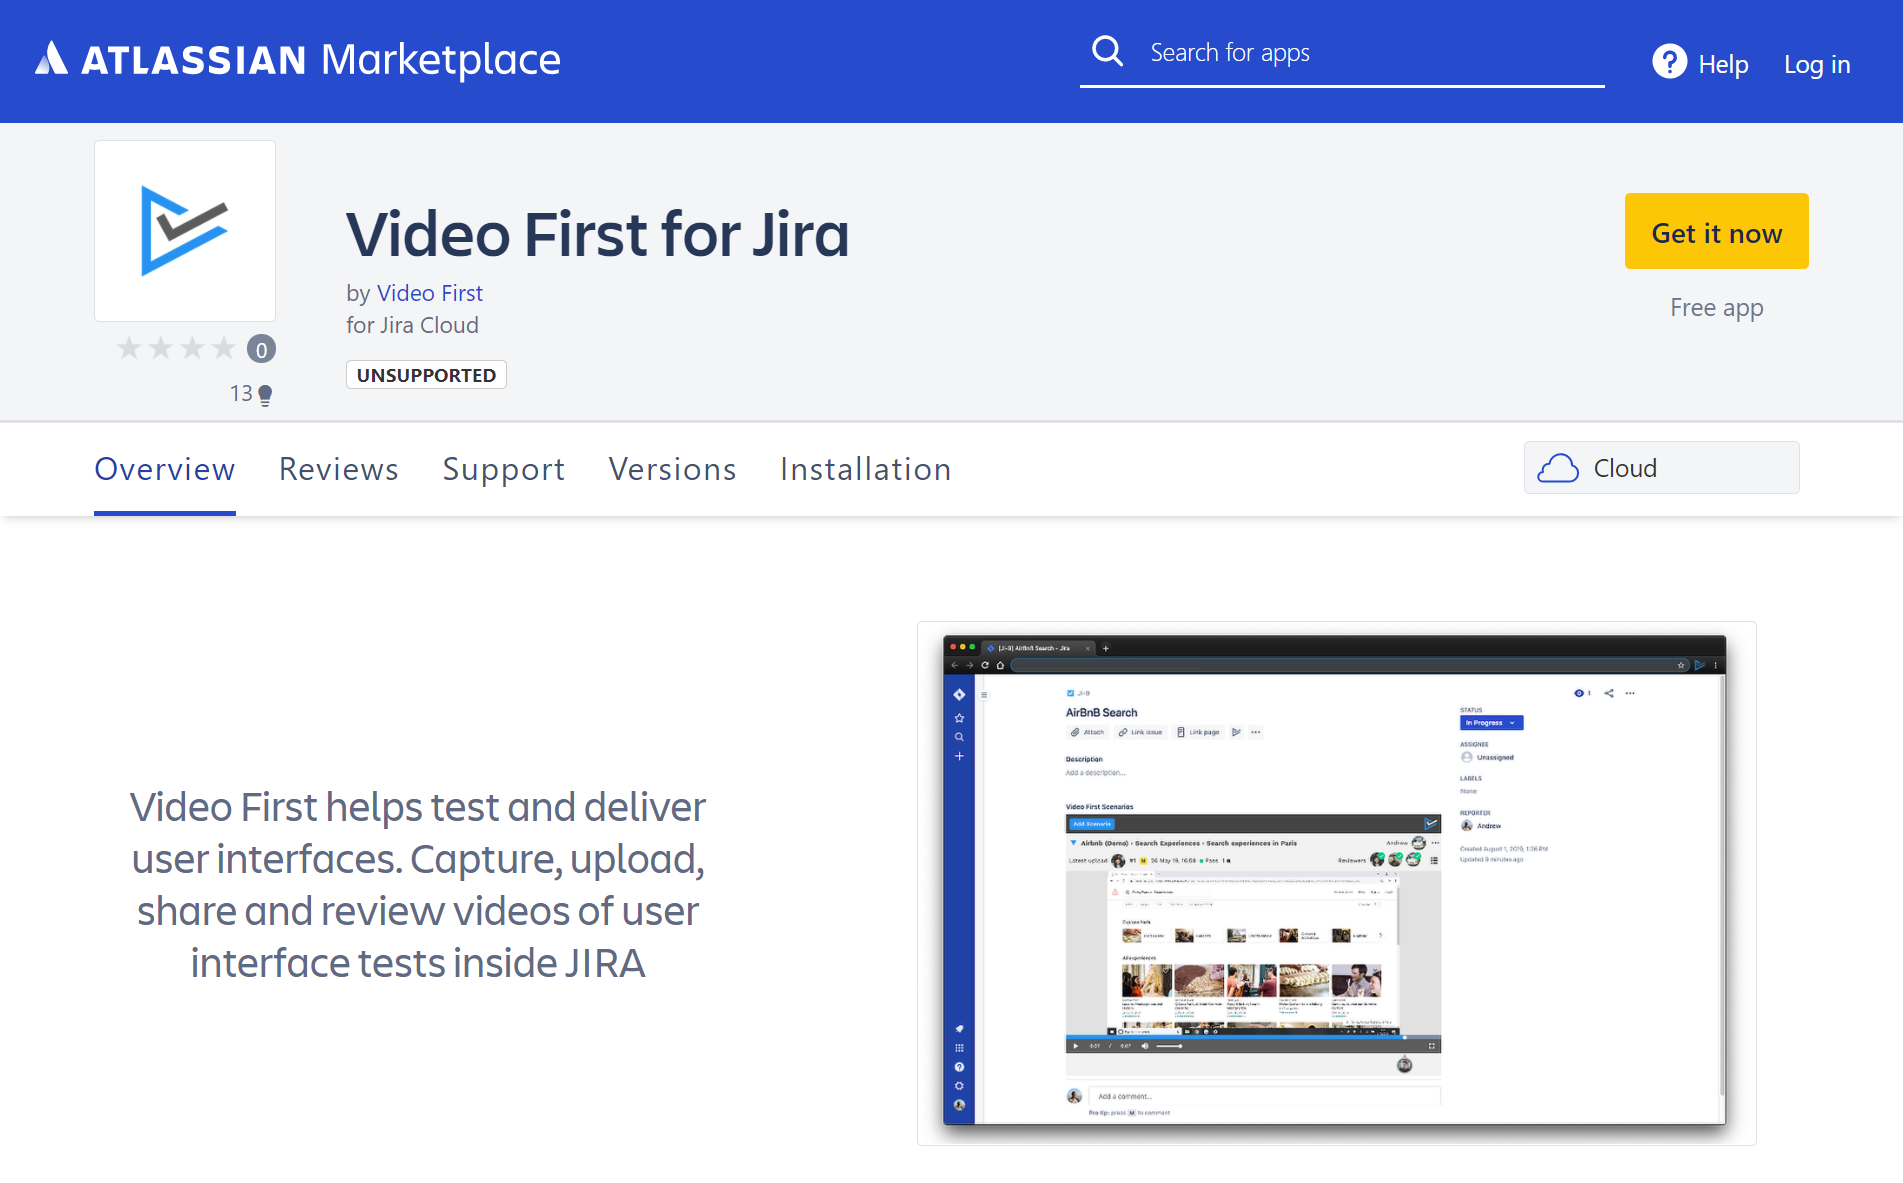Collapse the Airbnb (Demo) scenario triangle
The image size is (1903, 1183).
1072,843
